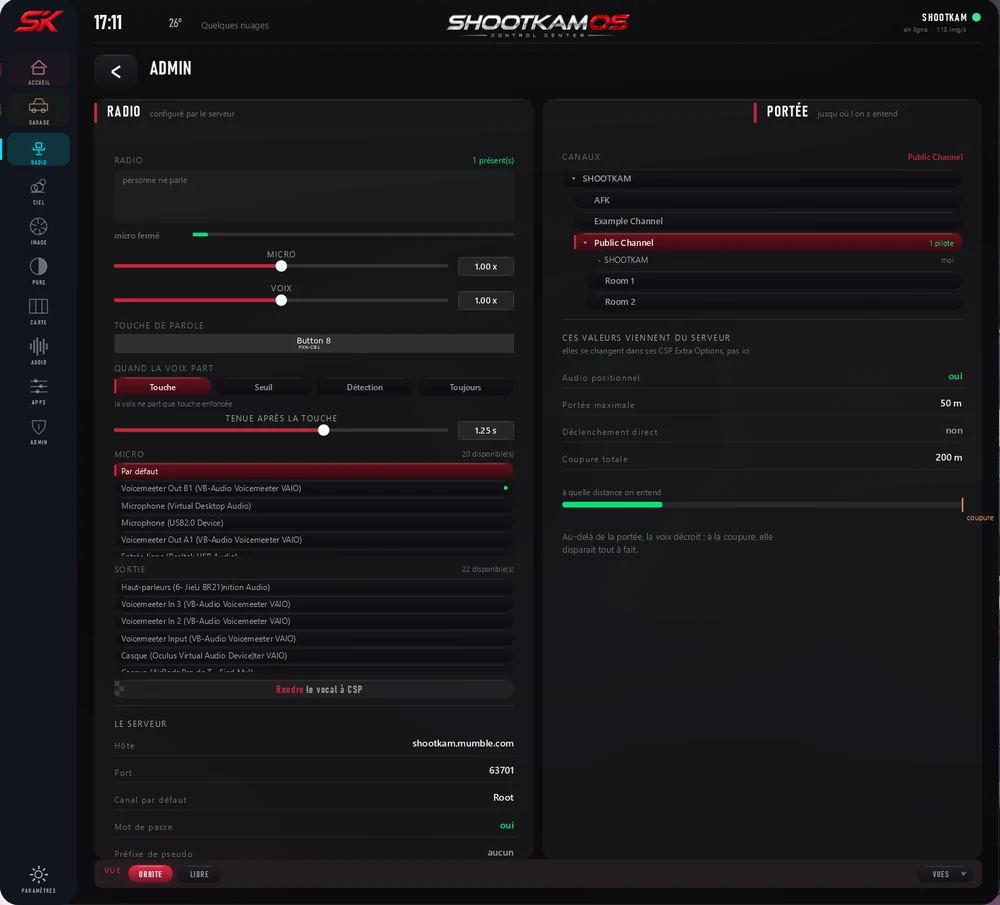1000x905 pixels.
Task: Click shootkam.mumble.com host value
Action: click(463, 744)
